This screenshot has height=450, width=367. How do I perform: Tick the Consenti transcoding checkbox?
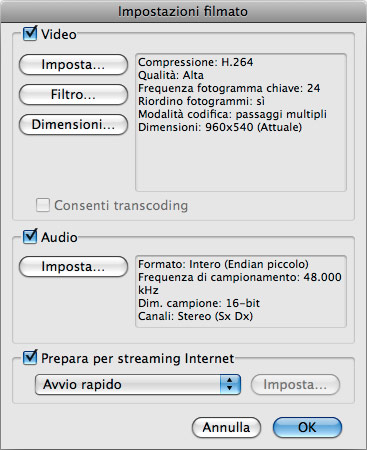pos(43,205)
